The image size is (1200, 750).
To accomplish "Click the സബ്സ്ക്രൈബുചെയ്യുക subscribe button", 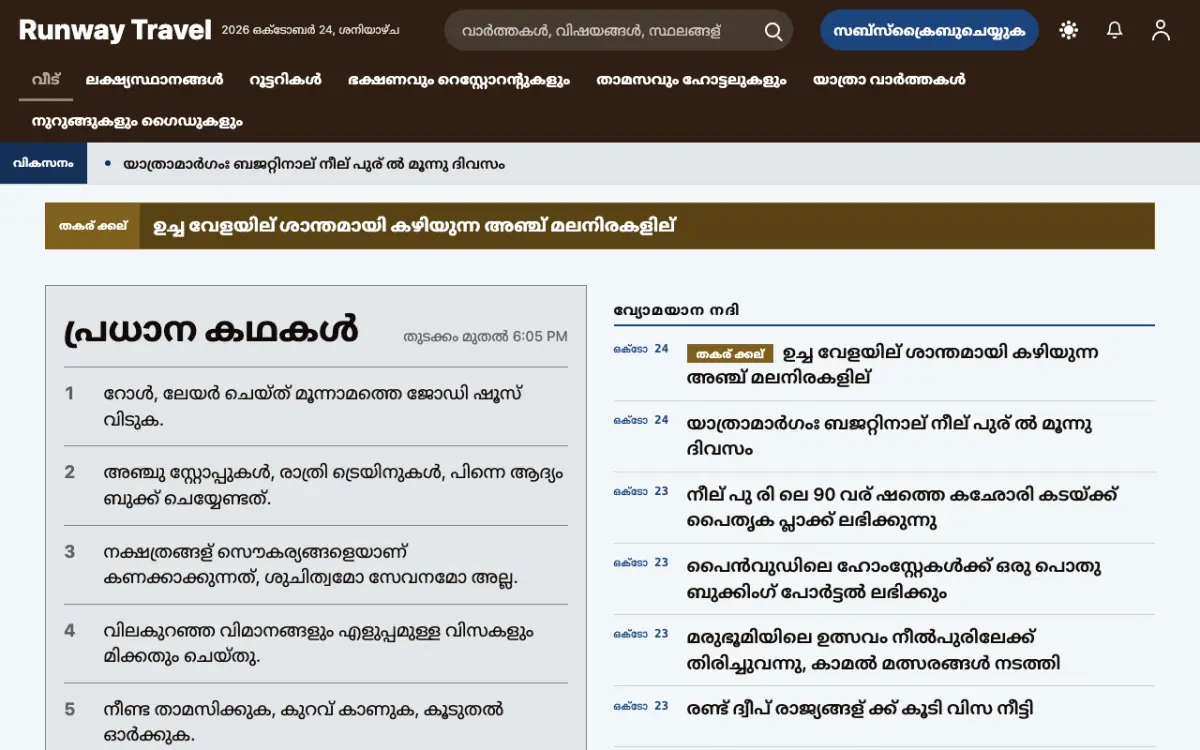I will tap(929, 30).
